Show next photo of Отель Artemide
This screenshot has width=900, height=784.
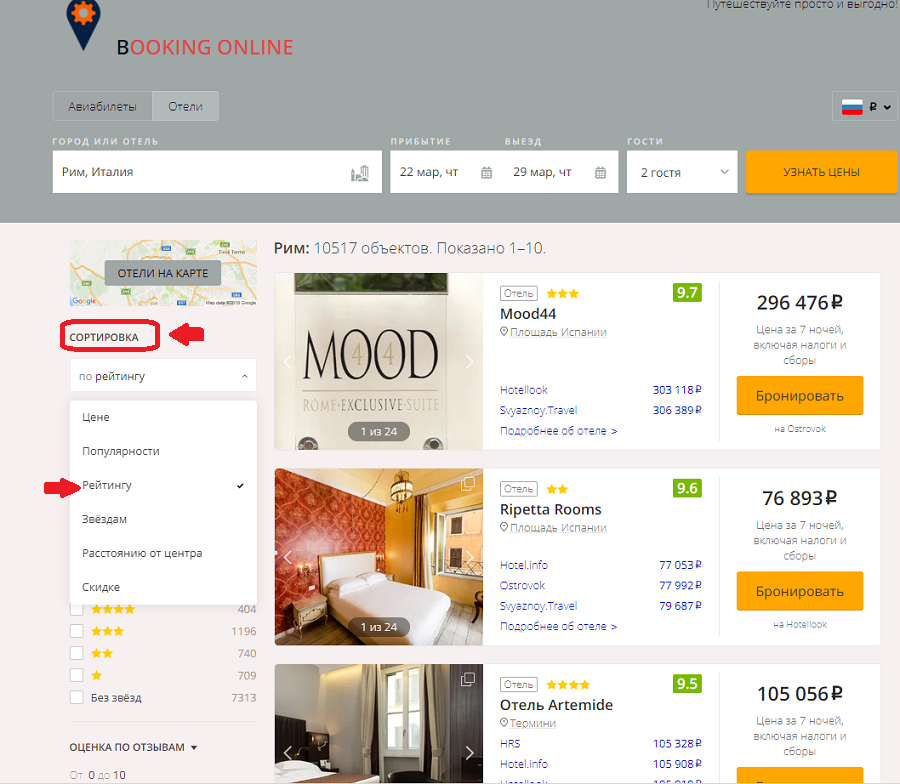(470, 752)
